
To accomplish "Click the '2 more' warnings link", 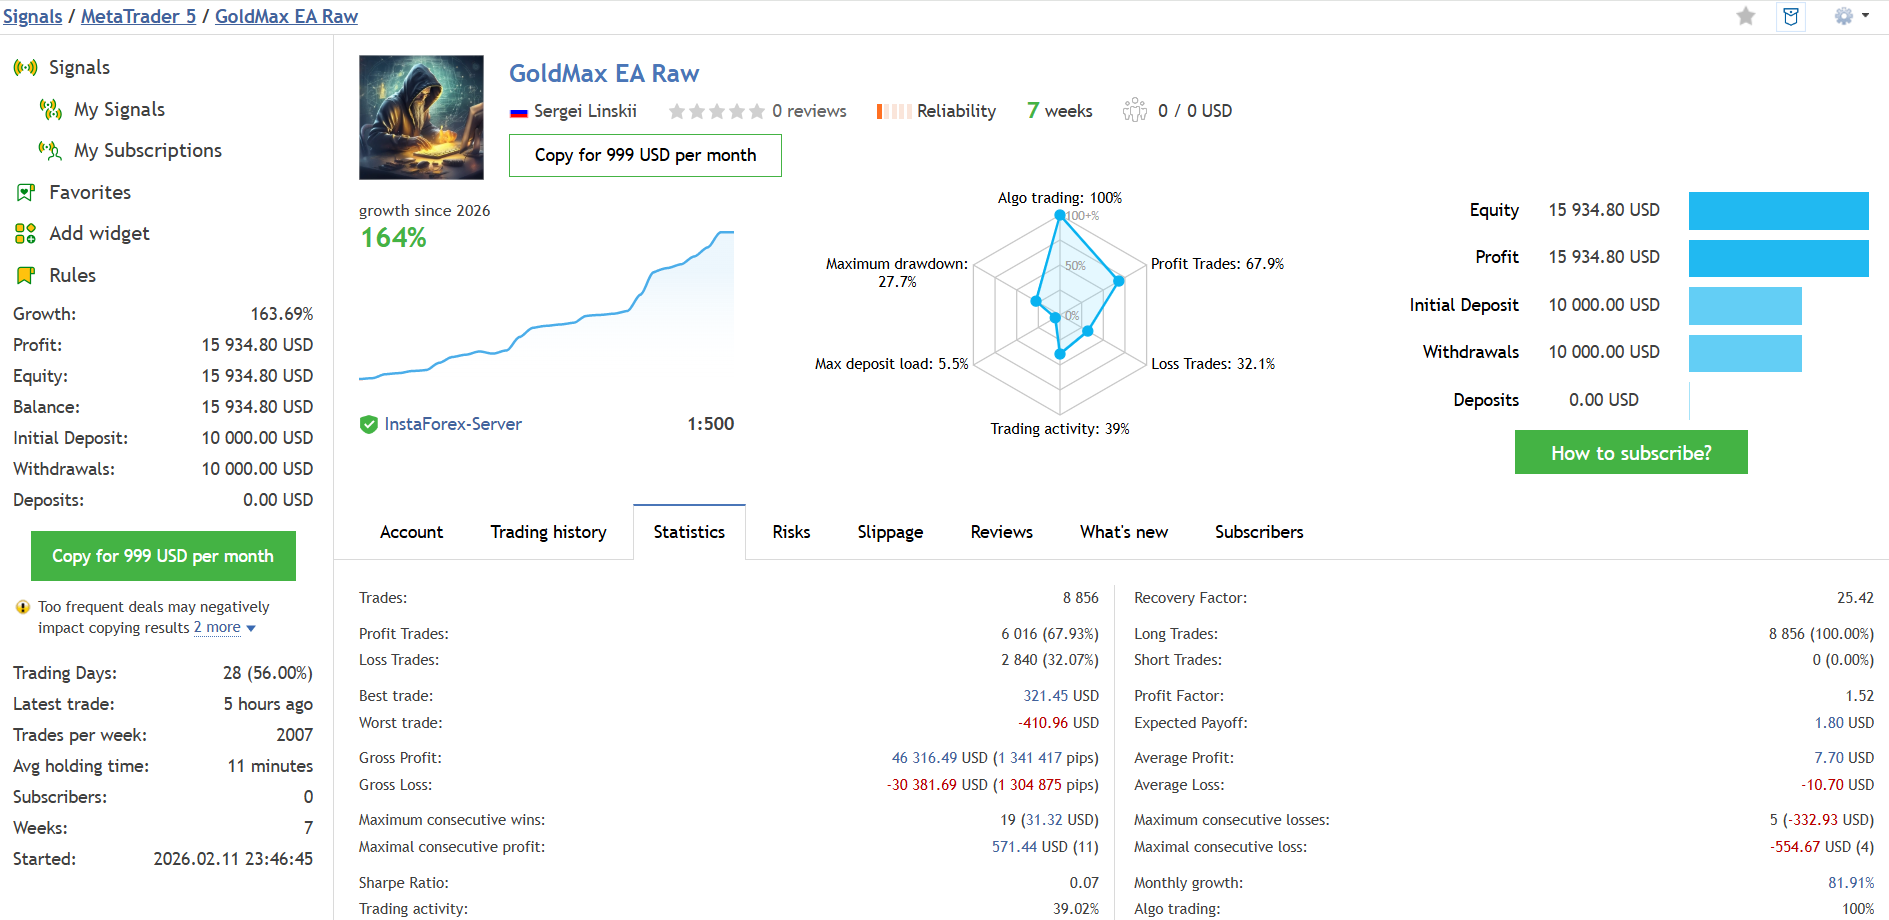I will click(x=217, y=628).
